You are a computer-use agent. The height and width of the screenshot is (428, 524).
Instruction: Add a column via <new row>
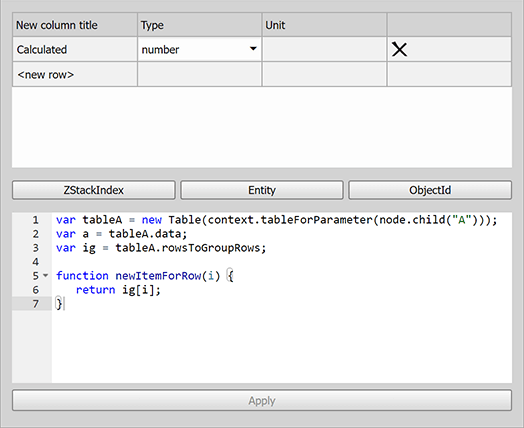75,75
